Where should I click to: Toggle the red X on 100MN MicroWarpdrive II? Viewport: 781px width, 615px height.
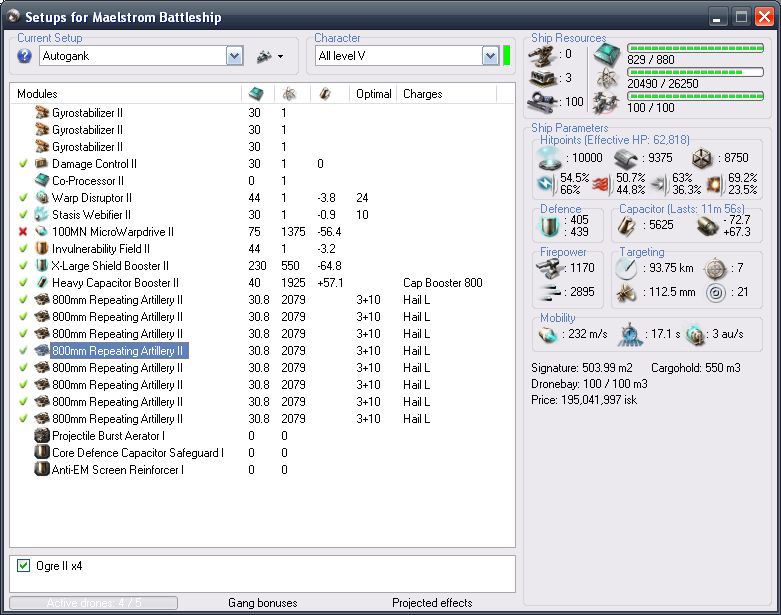(x=23, y=232)
